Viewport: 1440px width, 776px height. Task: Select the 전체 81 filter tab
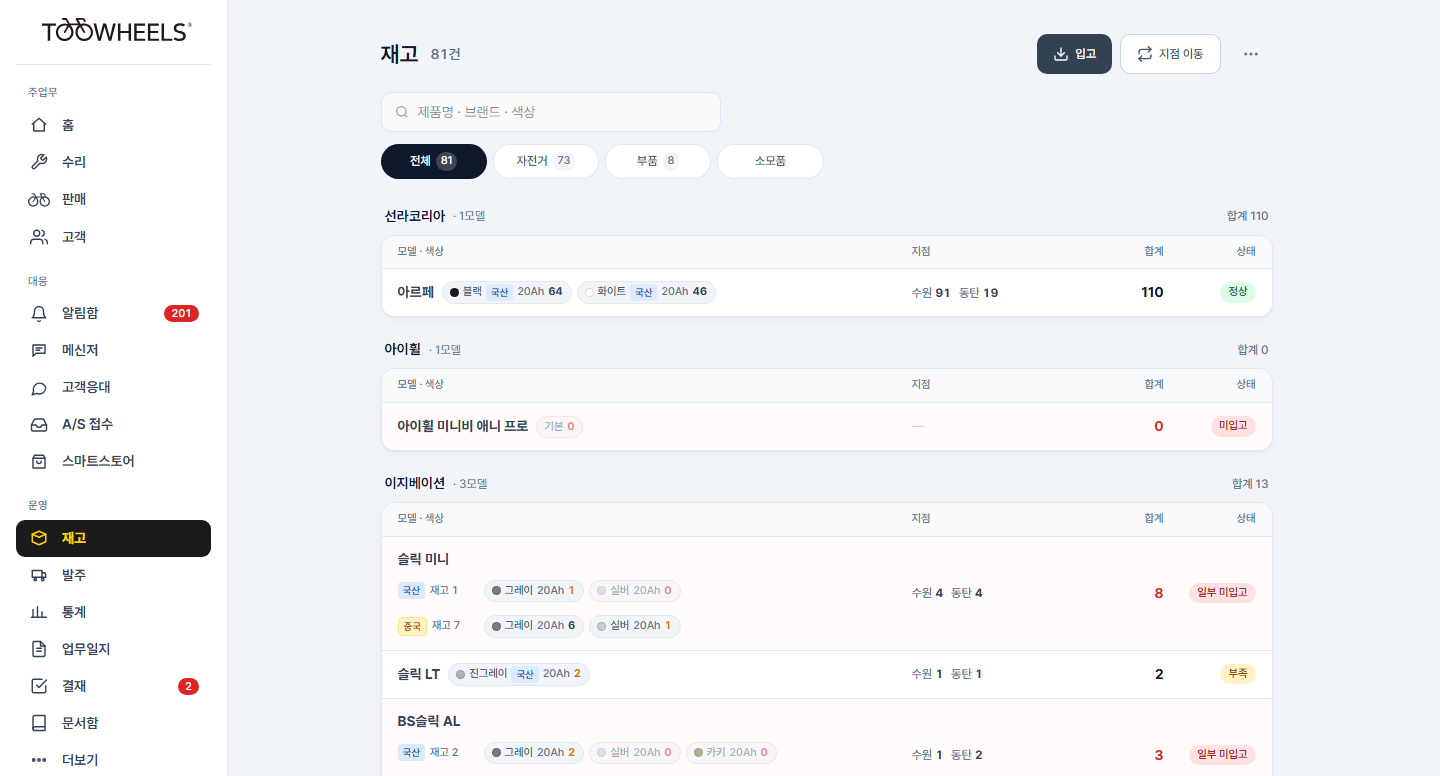(x=434, y=161)
